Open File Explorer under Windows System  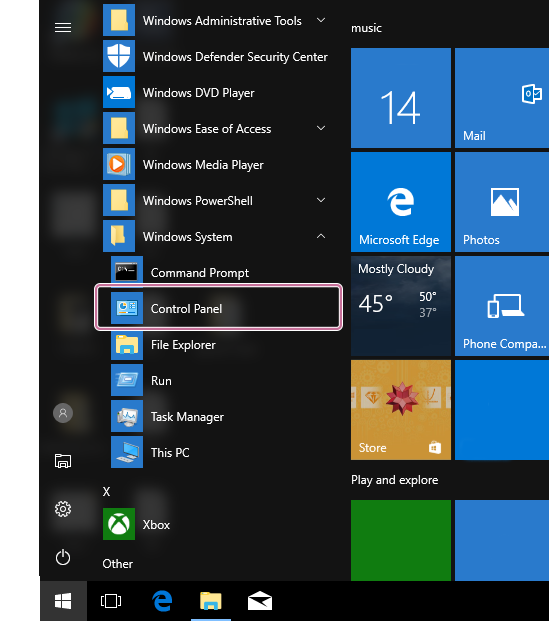pos(127,345)
